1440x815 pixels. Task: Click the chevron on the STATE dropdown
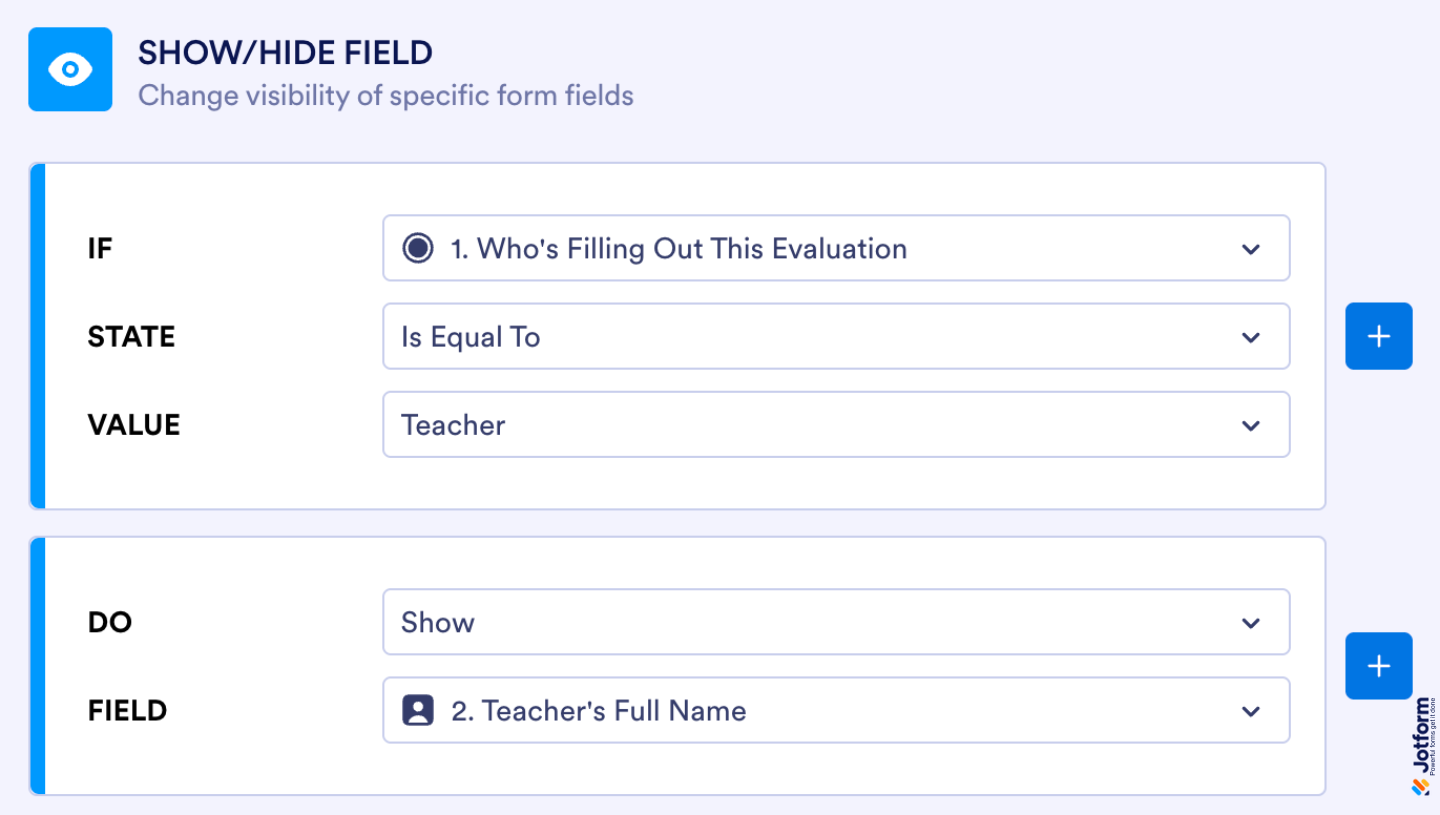point(1250,337)
